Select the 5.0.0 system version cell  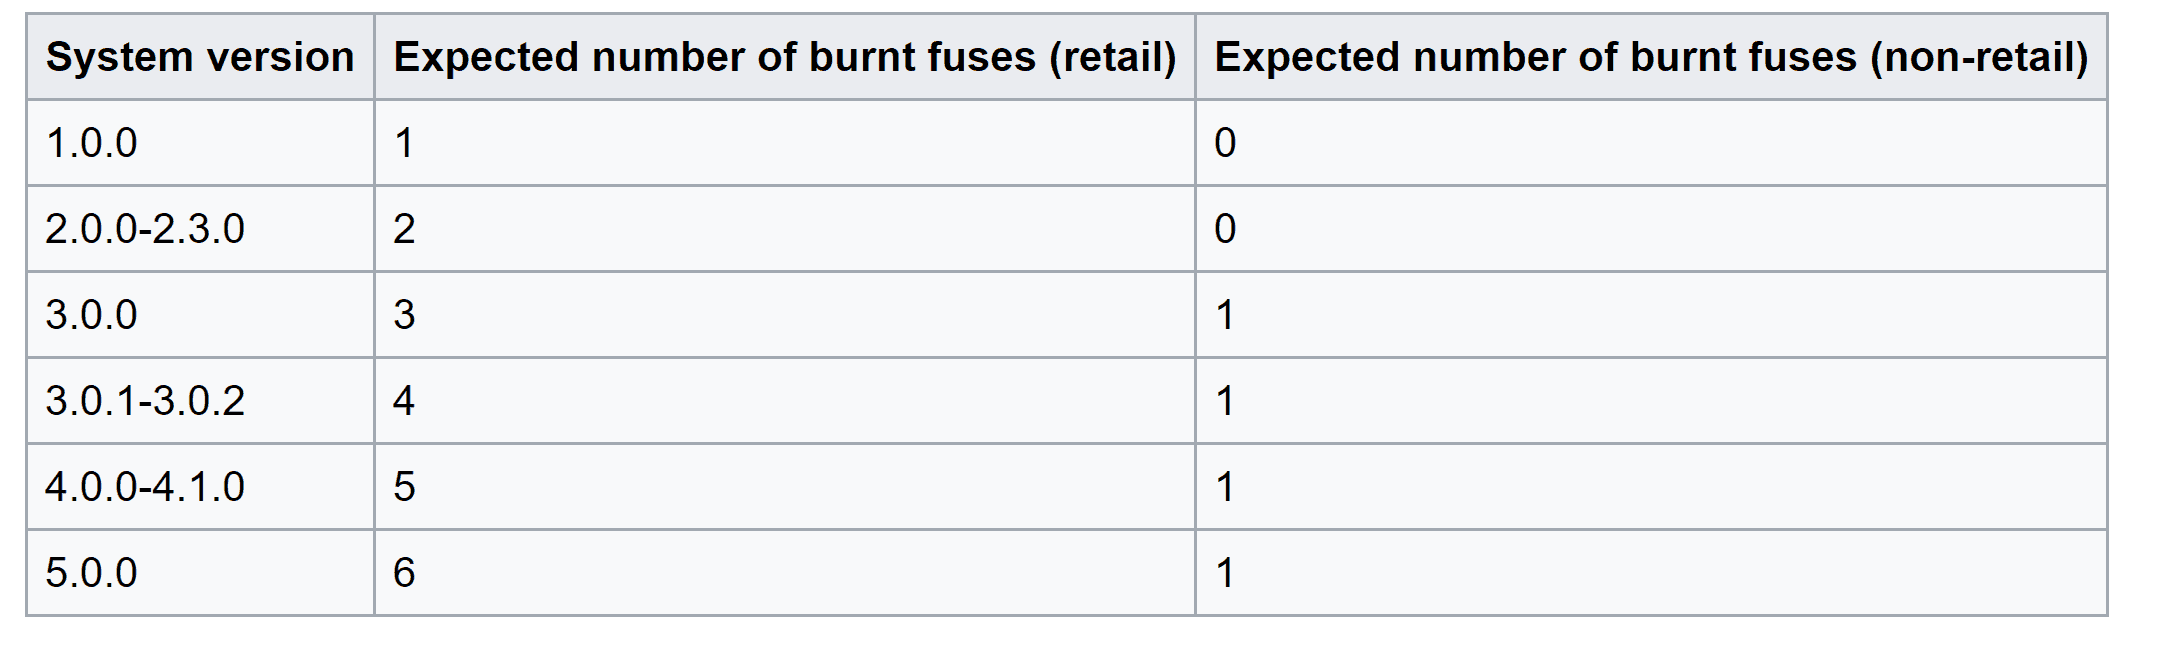pos(200,573)
